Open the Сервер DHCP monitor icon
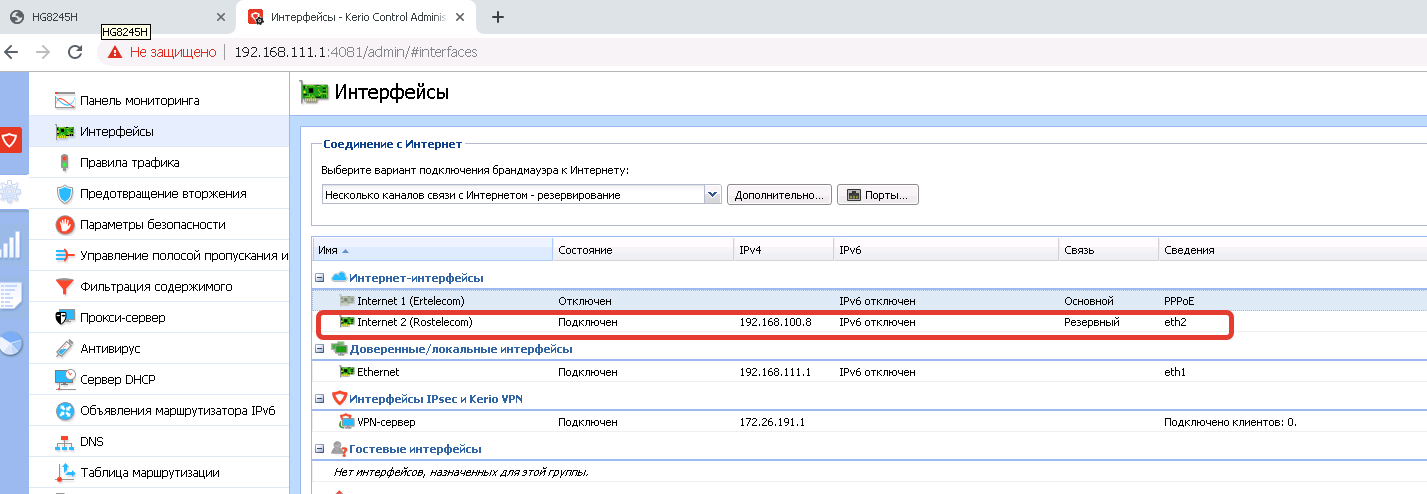 (x=65, y=380)
